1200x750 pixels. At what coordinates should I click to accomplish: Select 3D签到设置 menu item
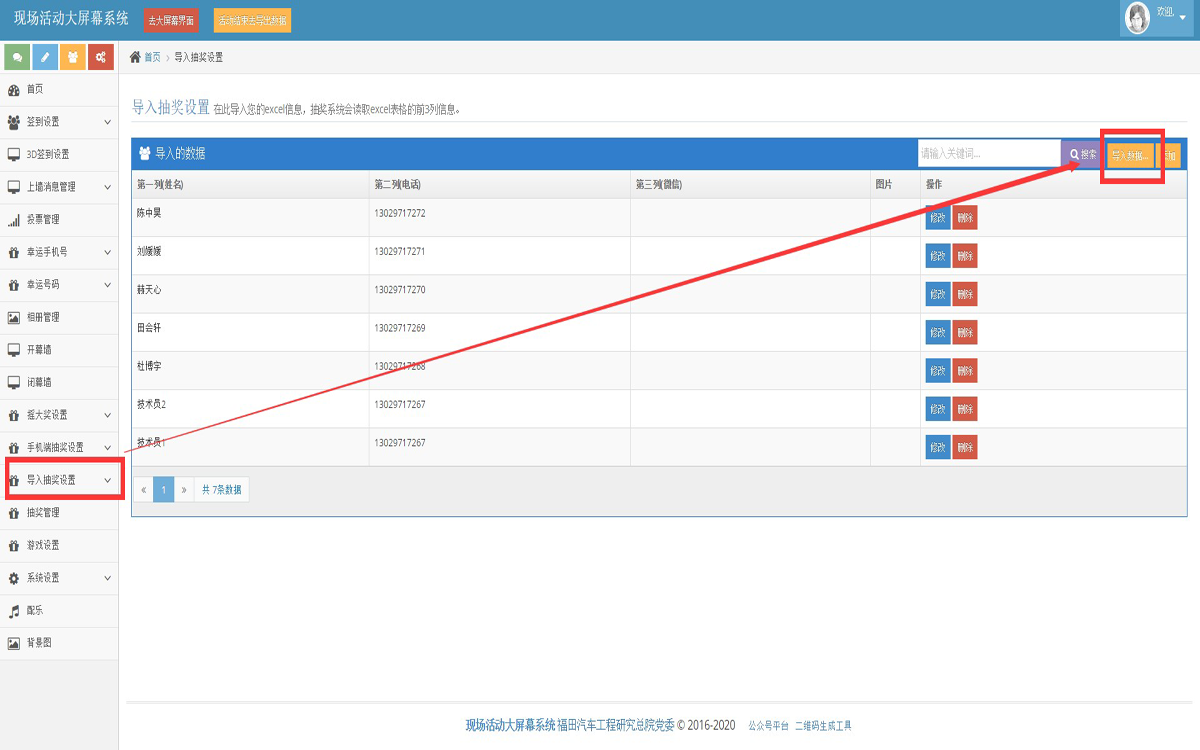(x=47, y=155)
